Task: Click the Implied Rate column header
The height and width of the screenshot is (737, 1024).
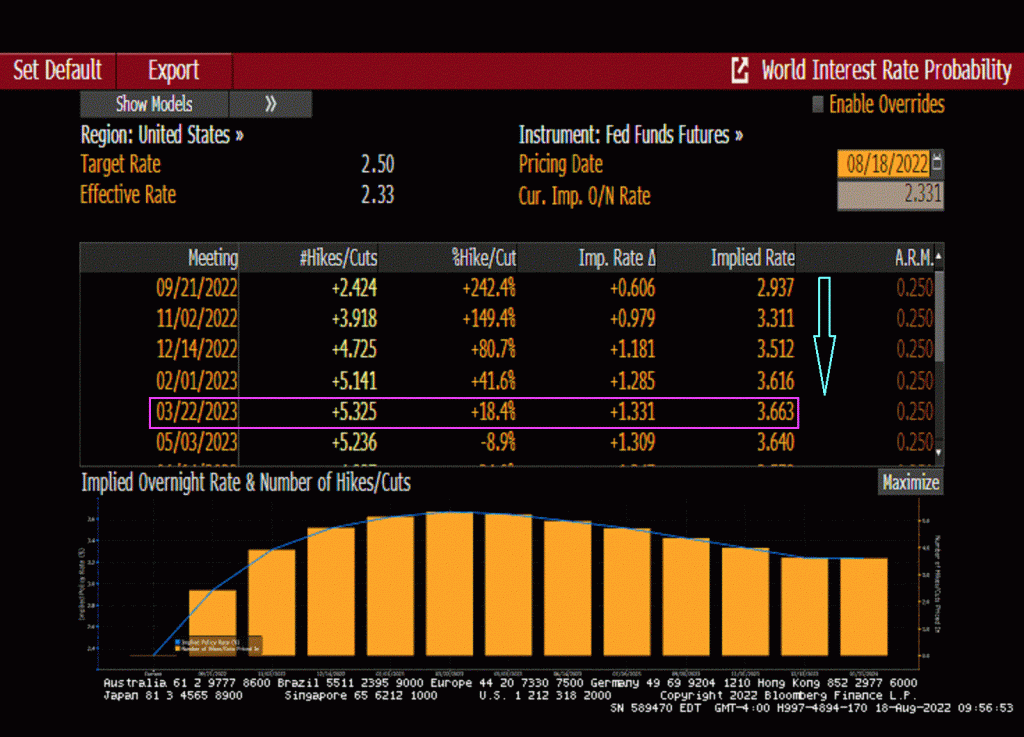Action: pos(752,258)
